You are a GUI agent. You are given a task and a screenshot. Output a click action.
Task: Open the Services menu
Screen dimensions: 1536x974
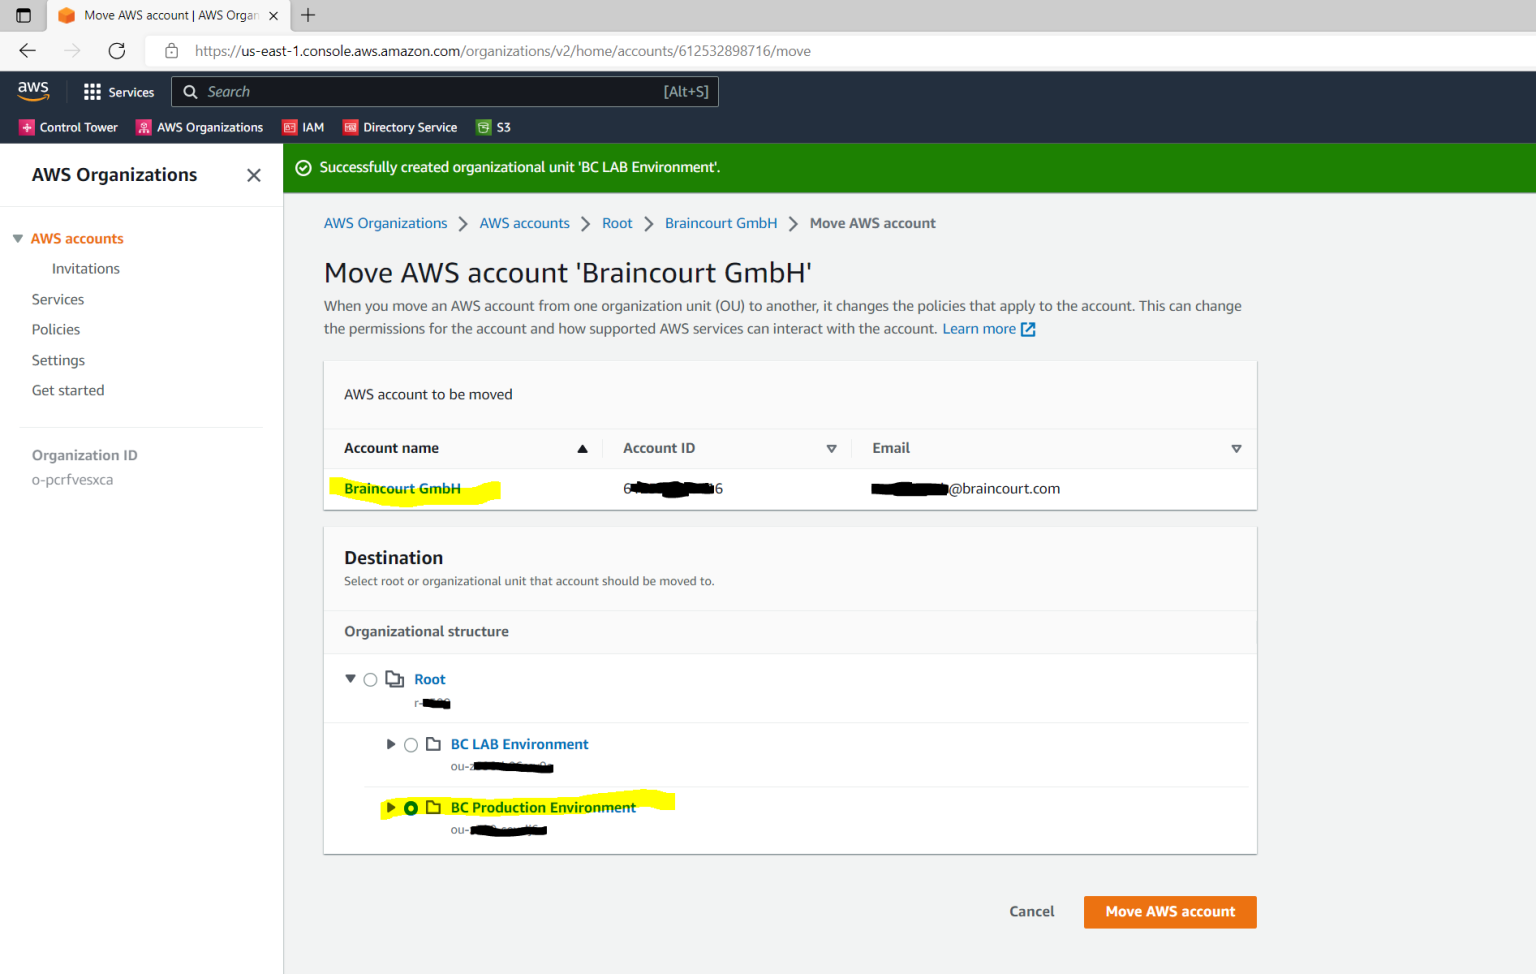click(118, 91)
